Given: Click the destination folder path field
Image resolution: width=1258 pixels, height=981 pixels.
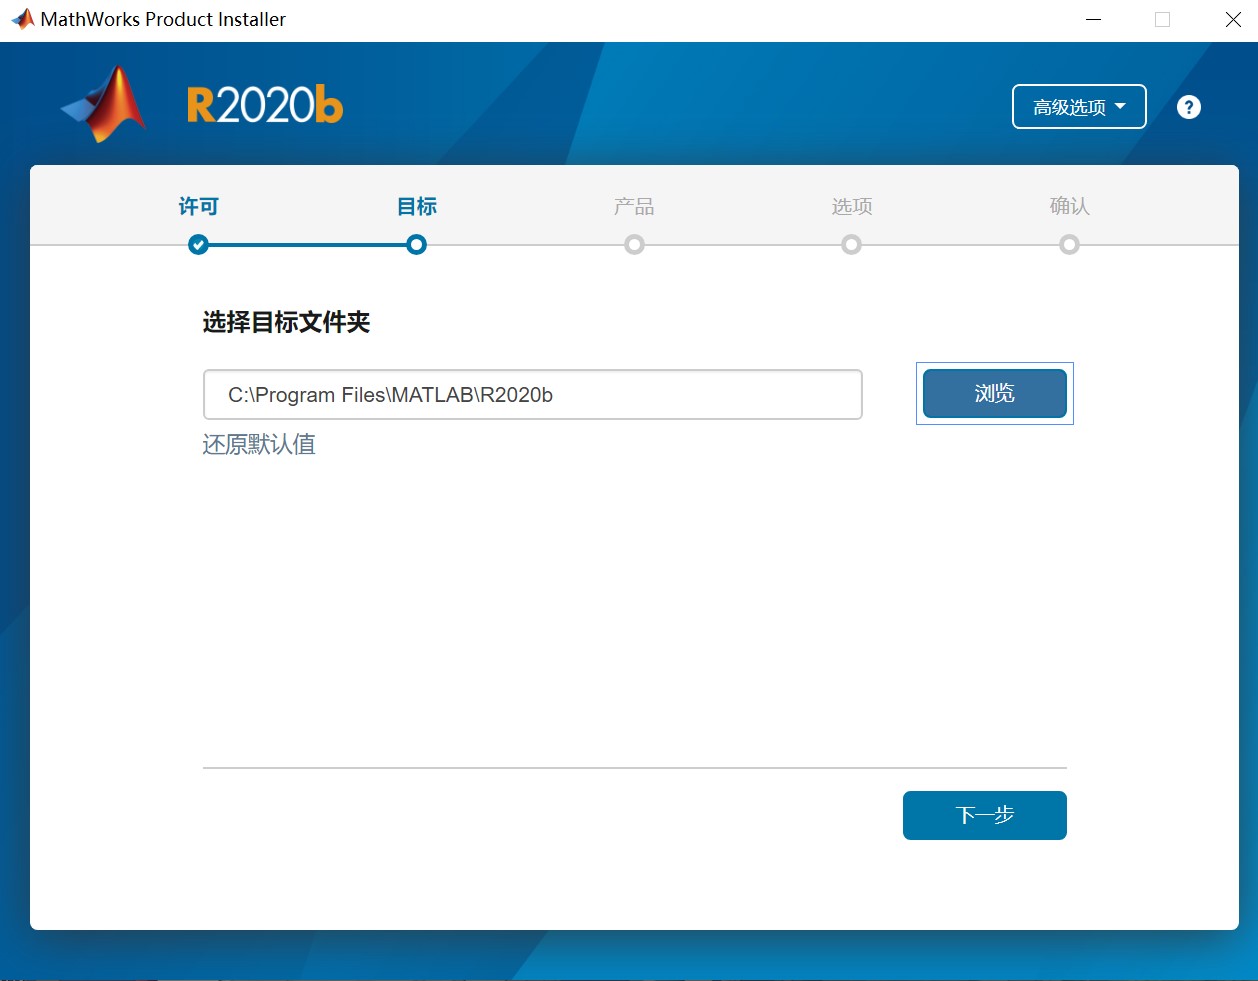Looking at the screenshot, I should [x=533, y=394].
